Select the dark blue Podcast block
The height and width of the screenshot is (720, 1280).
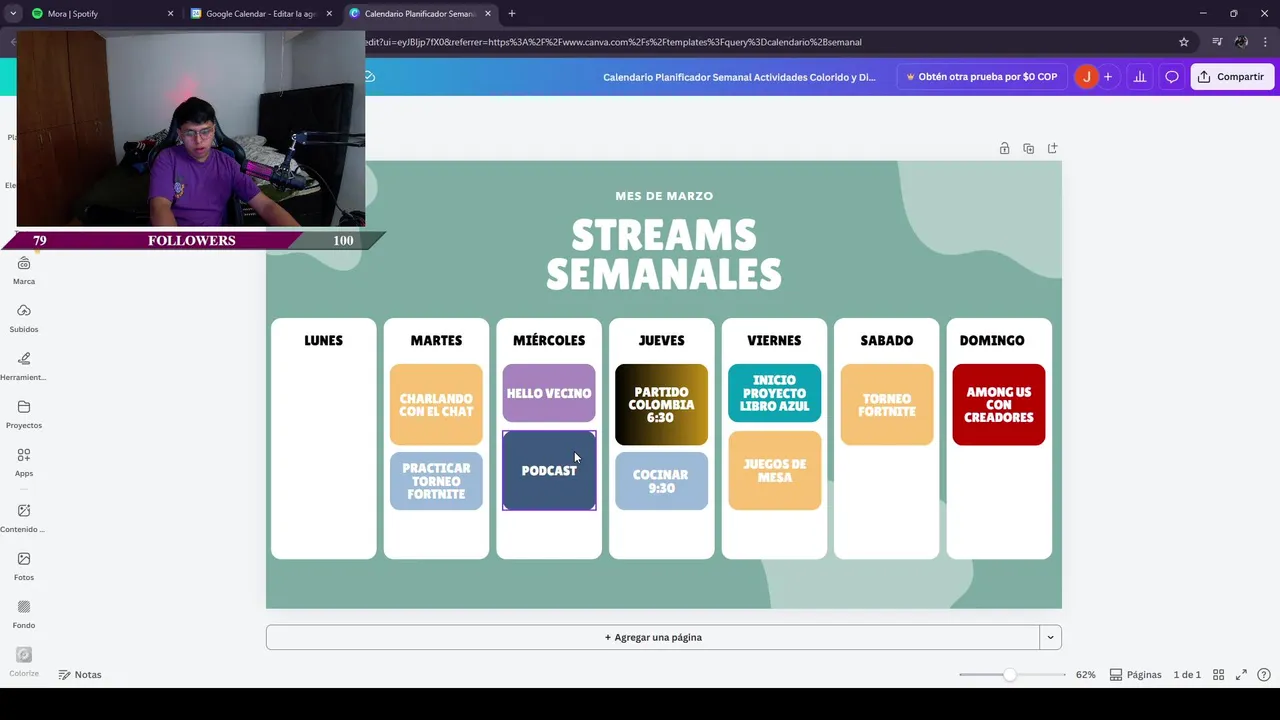(x=549, y=470)
